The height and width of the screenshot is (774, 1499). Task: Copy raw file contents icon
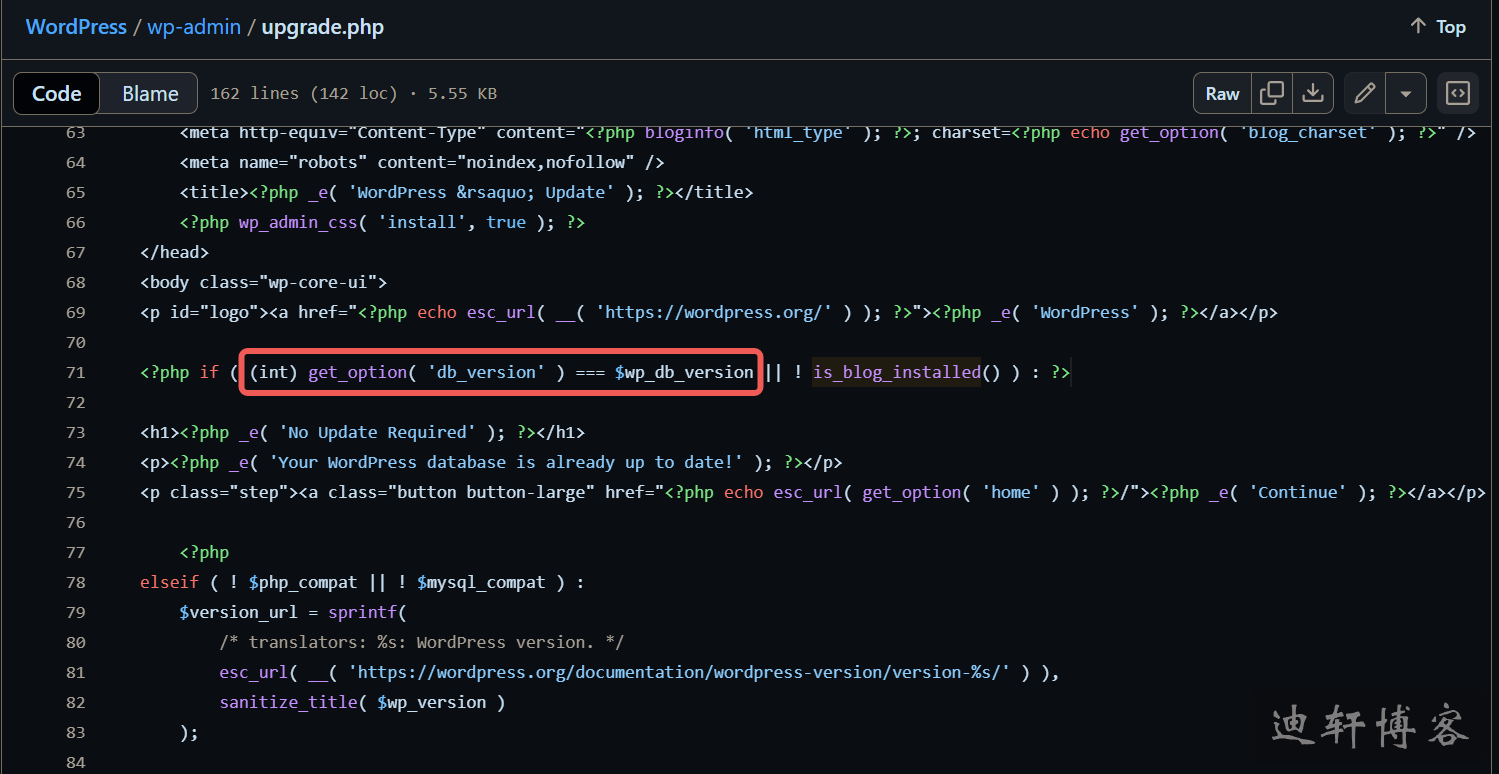(x=1272, y=94)
